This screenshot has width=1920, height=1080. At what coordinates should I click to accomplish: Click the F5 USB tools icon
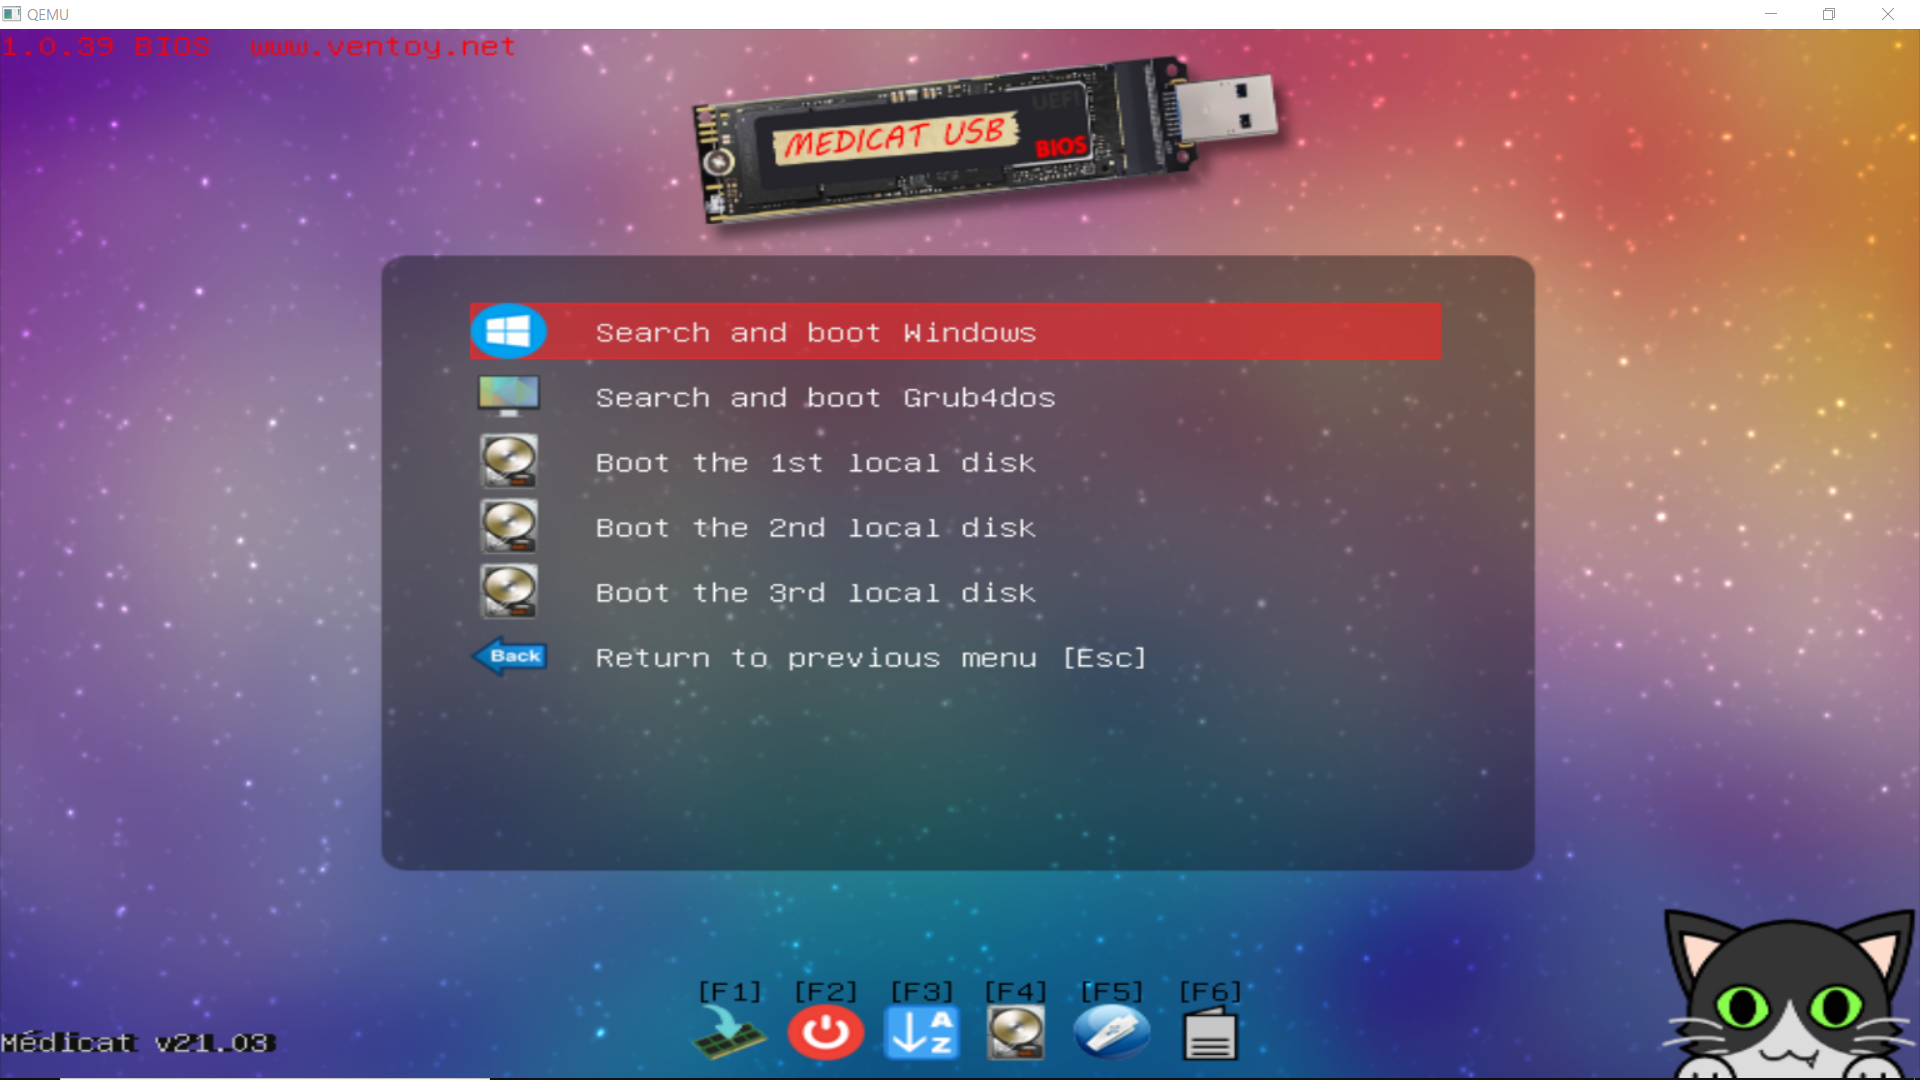pos(1112,1033)
